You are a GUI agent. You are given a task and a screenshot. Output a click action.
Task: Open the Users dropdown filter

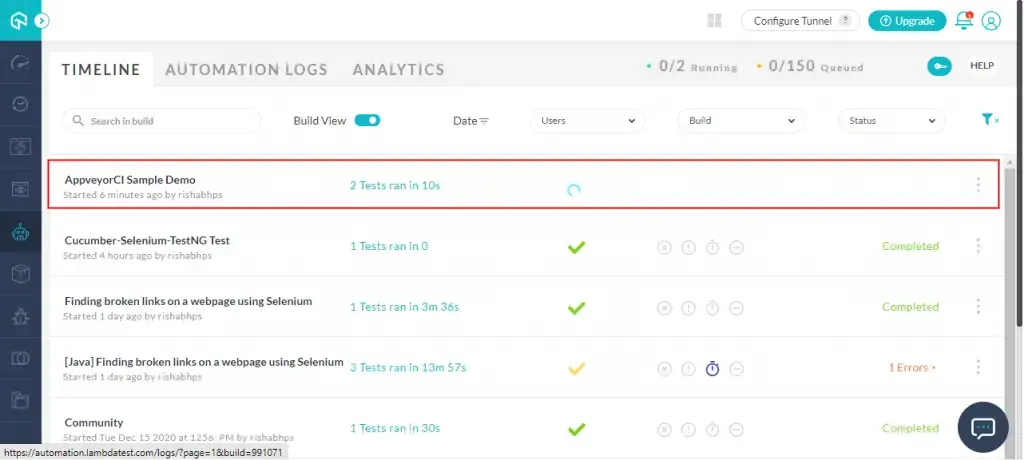(587, 121)
